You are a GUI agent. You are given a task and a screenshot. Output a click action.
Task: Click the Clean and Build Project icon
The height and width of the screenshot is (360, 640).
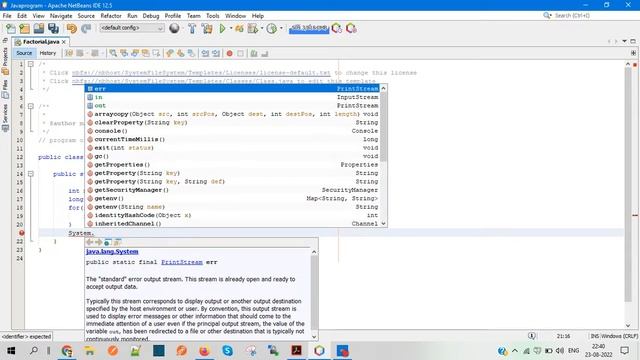coord(207,29)
